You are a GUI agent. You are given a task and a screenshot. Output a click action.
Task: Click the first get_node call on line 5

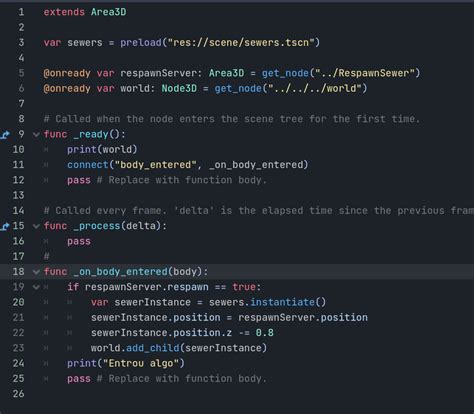[x=285, y=73]
